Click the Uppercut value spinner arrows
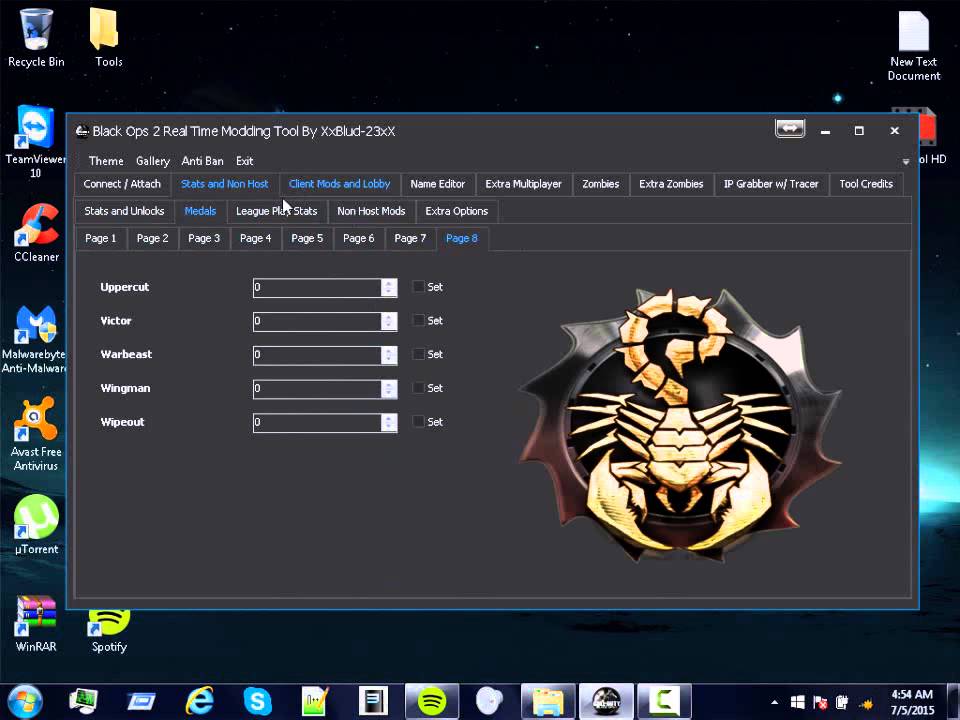Image resolution: width=960 pixels, height=720 pixels. 389,287
